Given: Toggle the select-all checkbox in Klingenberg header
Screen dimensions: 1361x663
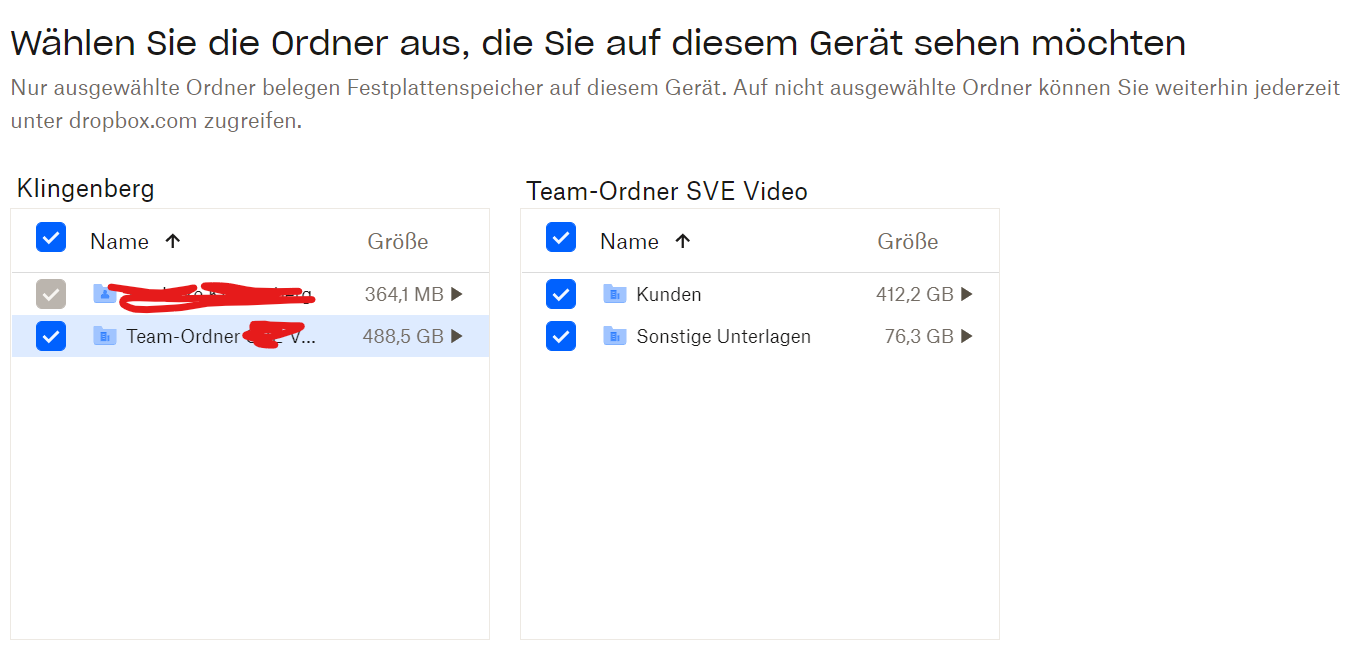Looking at the screenshot, I should click(51, 237).
